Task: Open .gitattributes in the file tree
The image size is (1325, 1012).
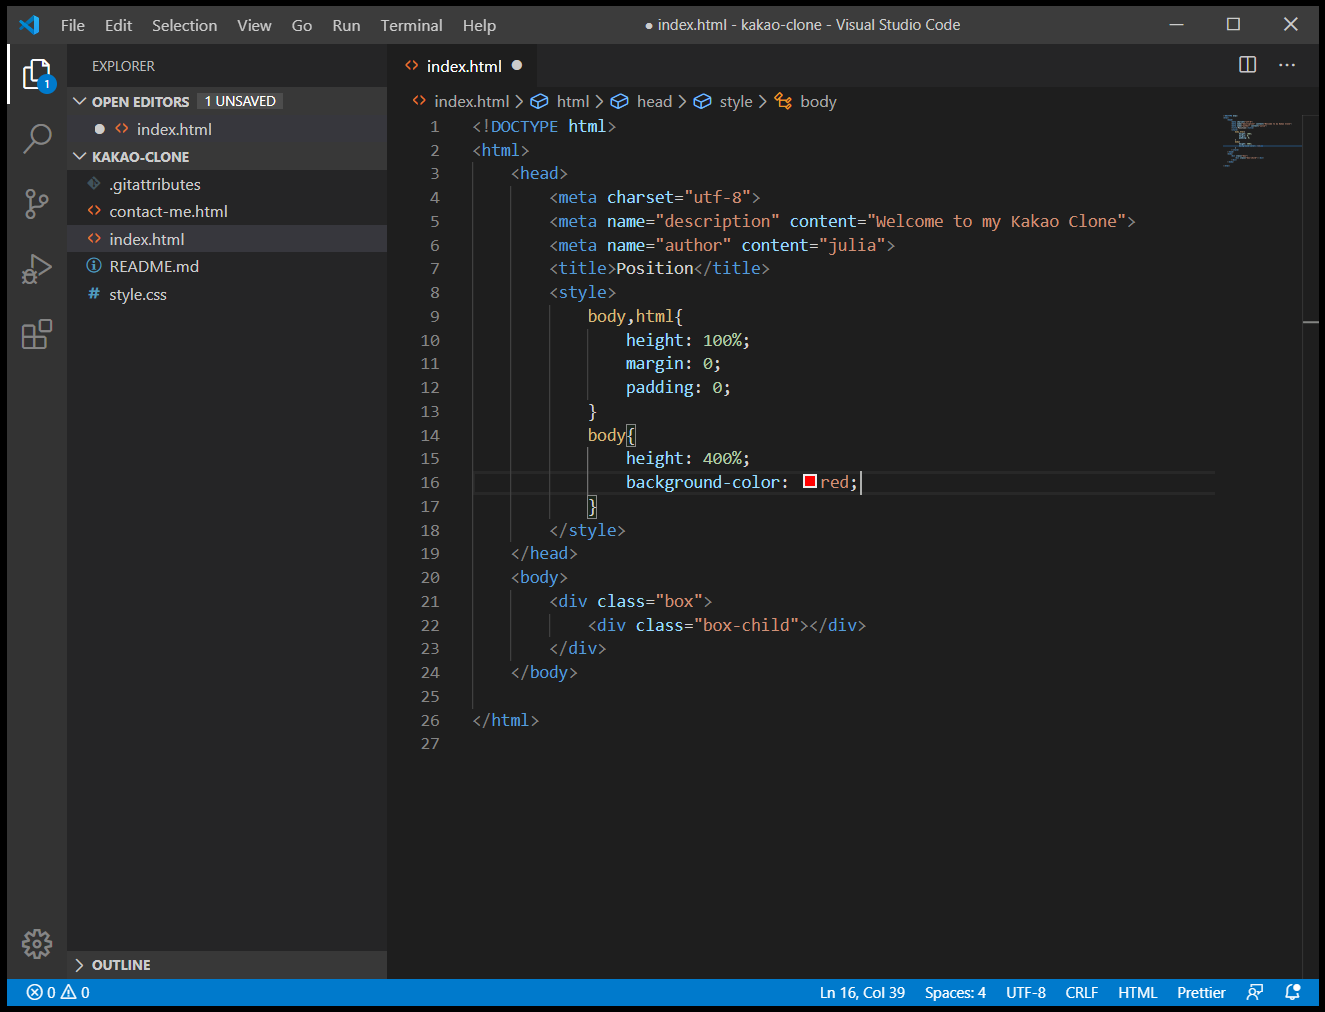Action: click(x=227, y=184)
